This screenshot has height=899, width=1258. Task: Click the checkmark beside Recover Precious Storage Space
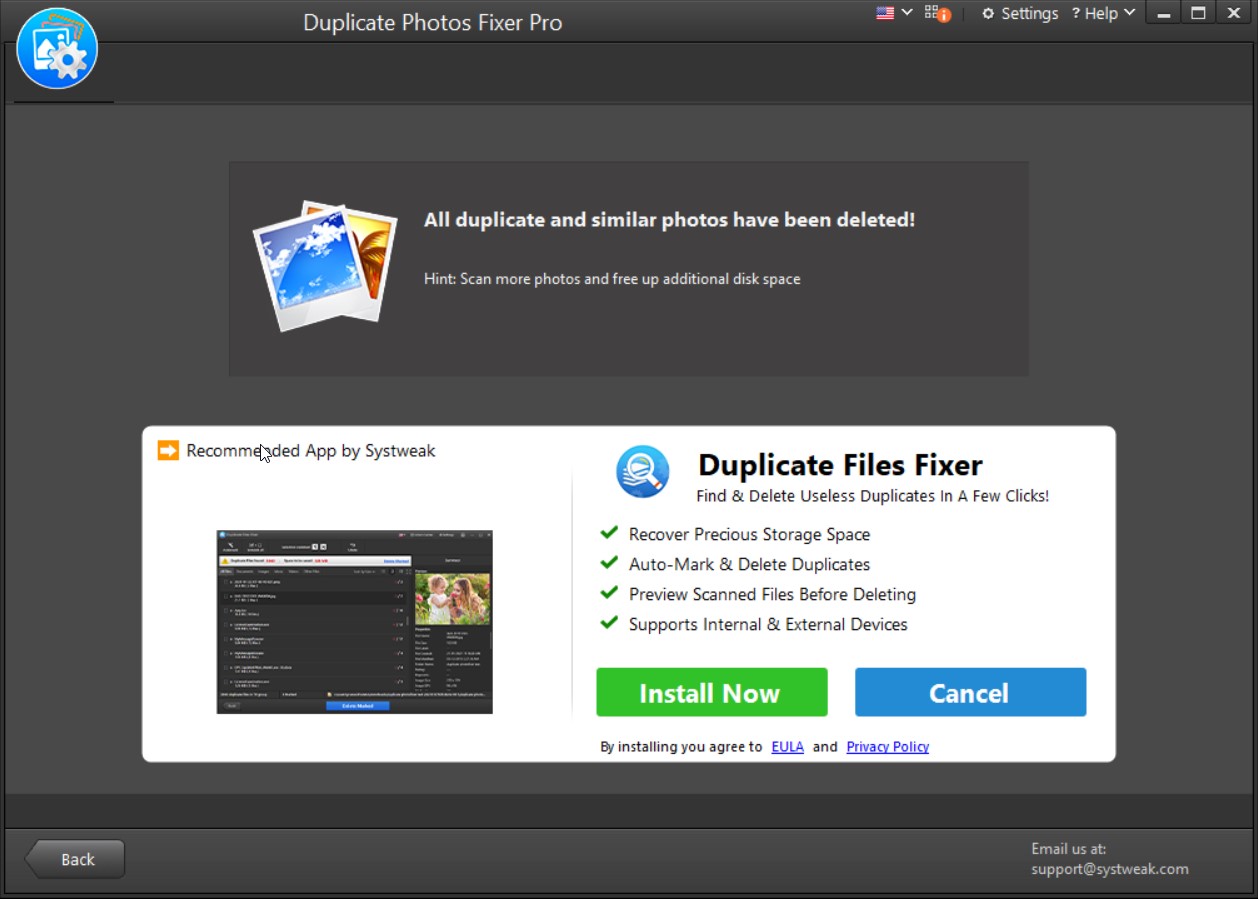click(609, 533)
